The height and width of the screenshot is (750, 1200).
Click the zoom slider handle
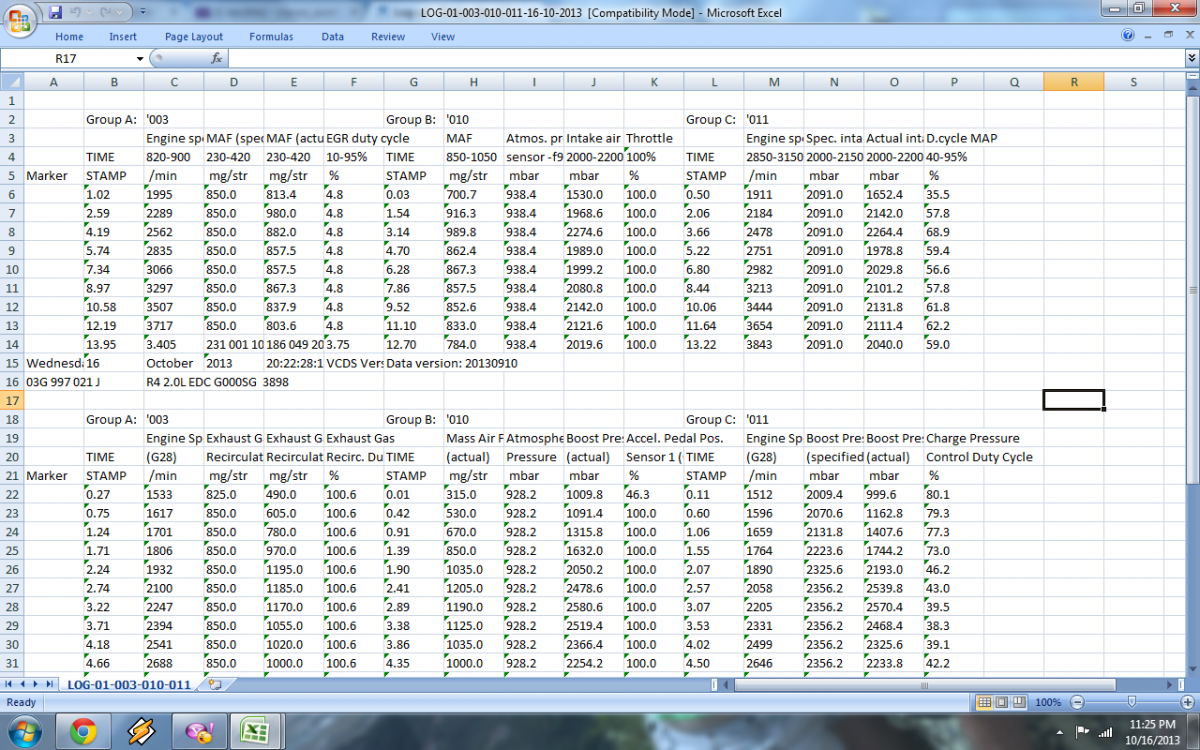pos(1131,702)
